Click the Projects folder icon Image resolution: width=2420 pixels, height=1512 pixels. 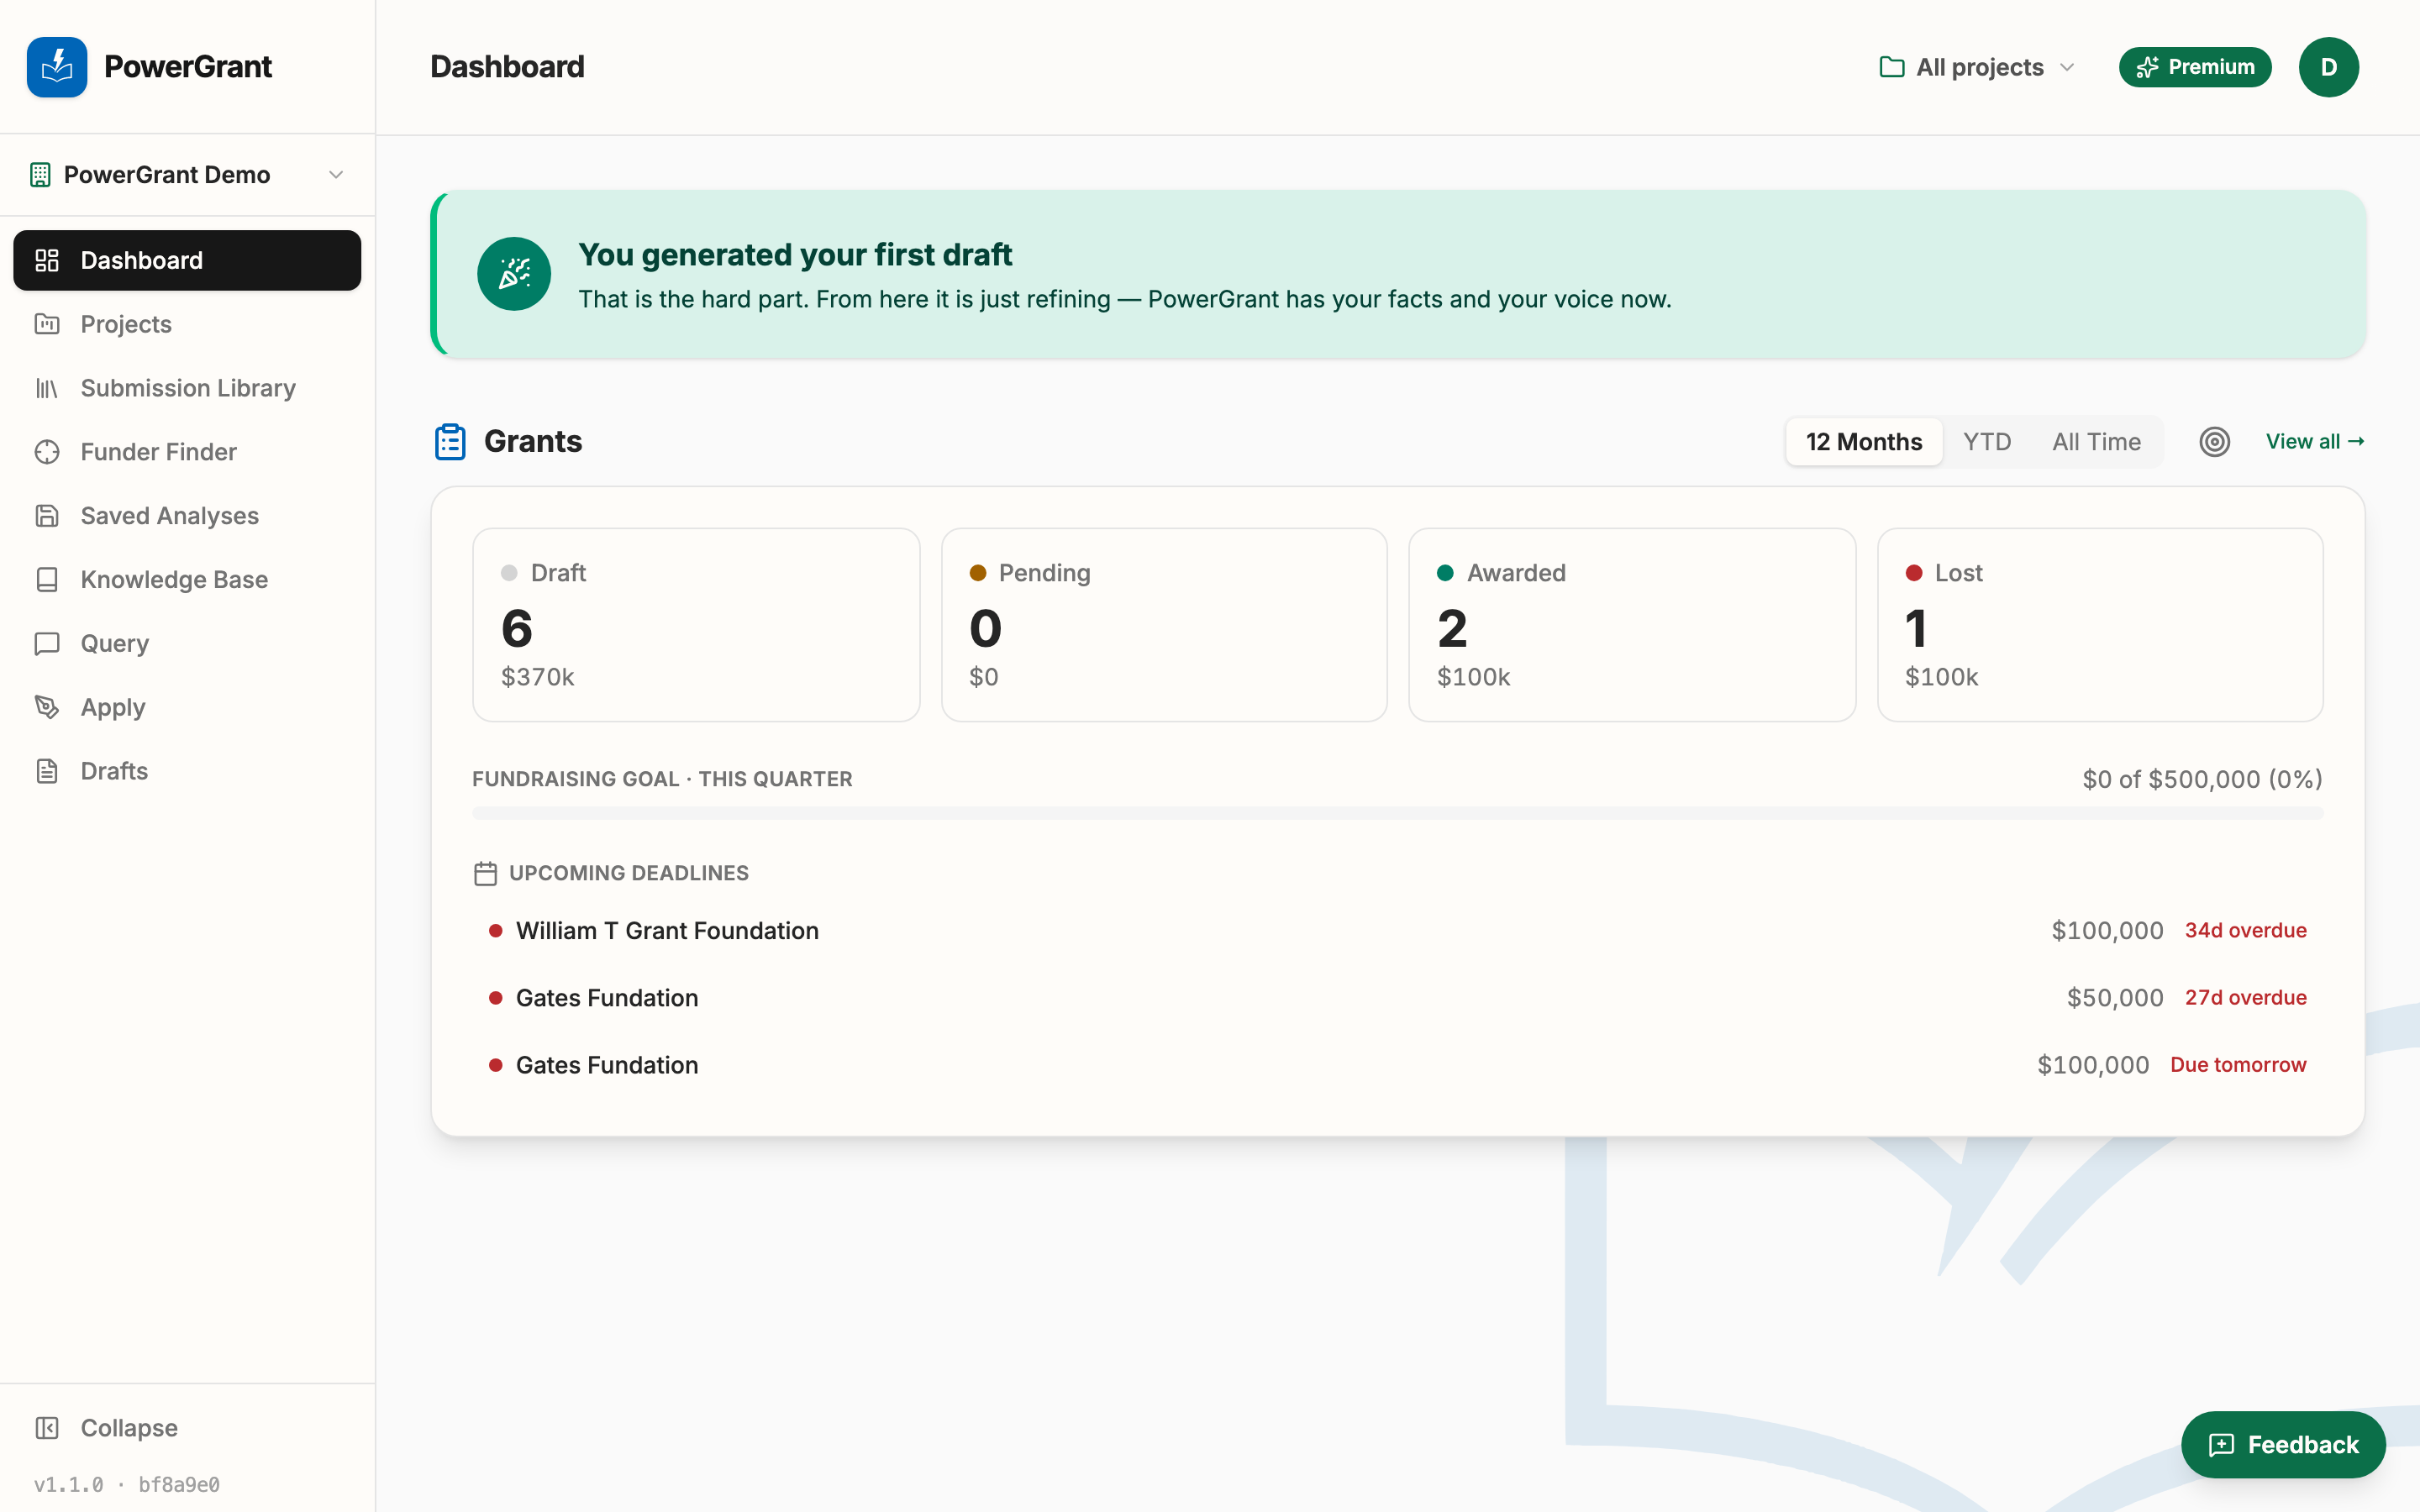coord(47,324)
